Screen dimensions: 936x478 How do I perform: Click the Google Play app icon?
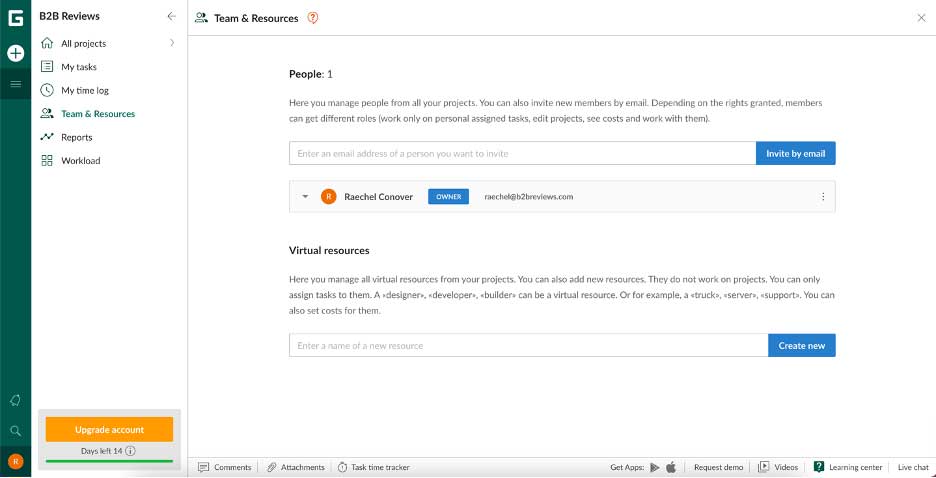coord(655,467)
